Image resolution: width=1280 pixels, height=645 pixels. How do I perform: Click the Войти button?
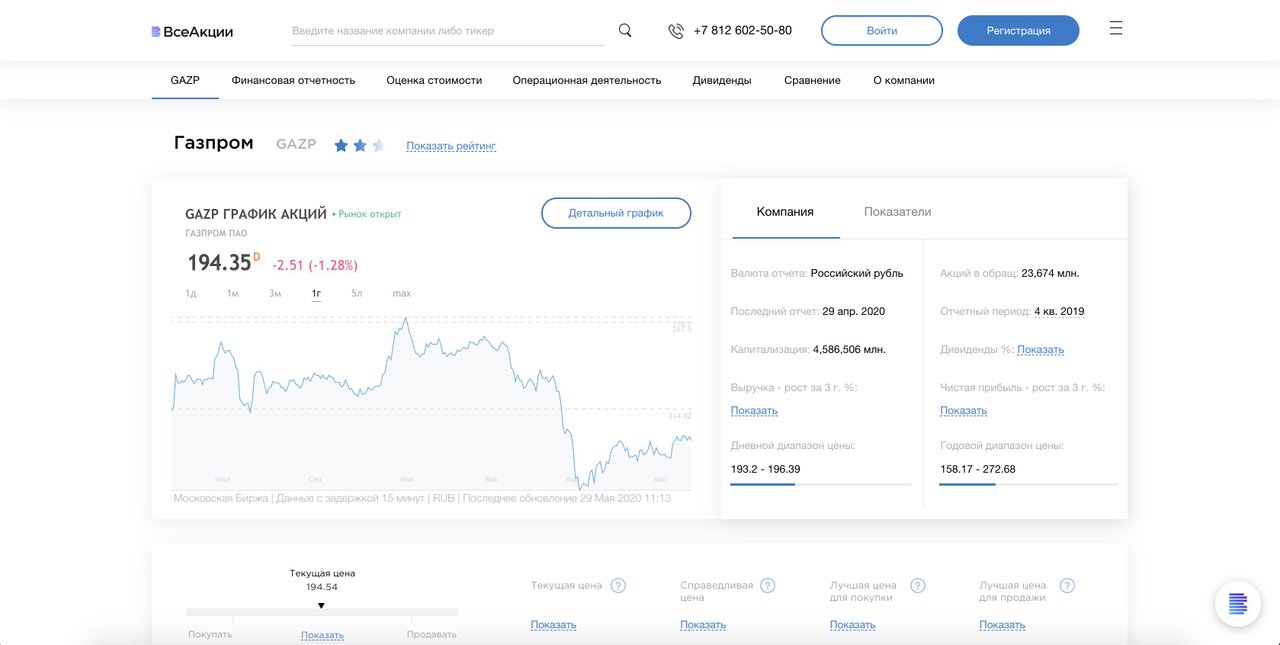(882, 30)
